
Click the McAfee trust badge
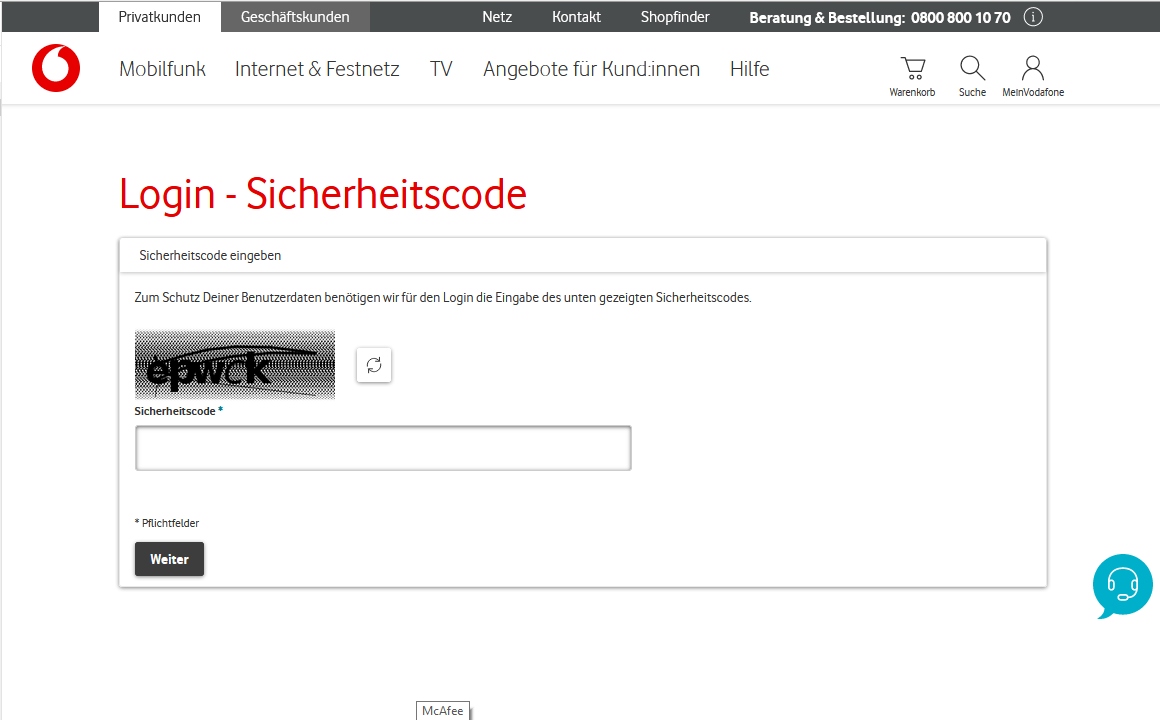(443, 710)
